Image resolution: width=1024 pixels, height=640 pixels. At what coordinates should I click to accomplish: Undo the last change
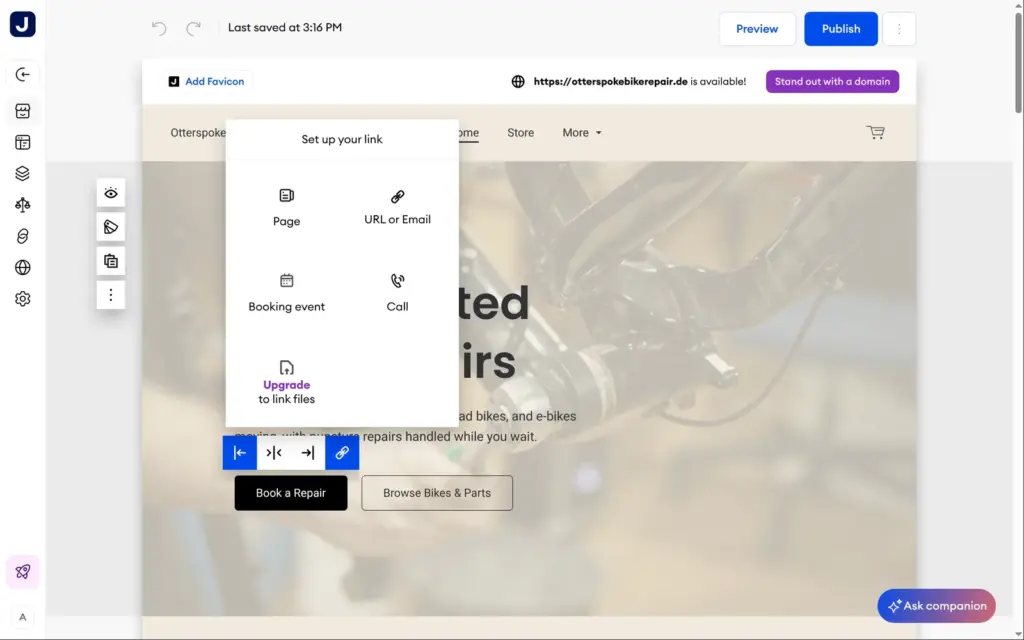(x=159, y=28)
